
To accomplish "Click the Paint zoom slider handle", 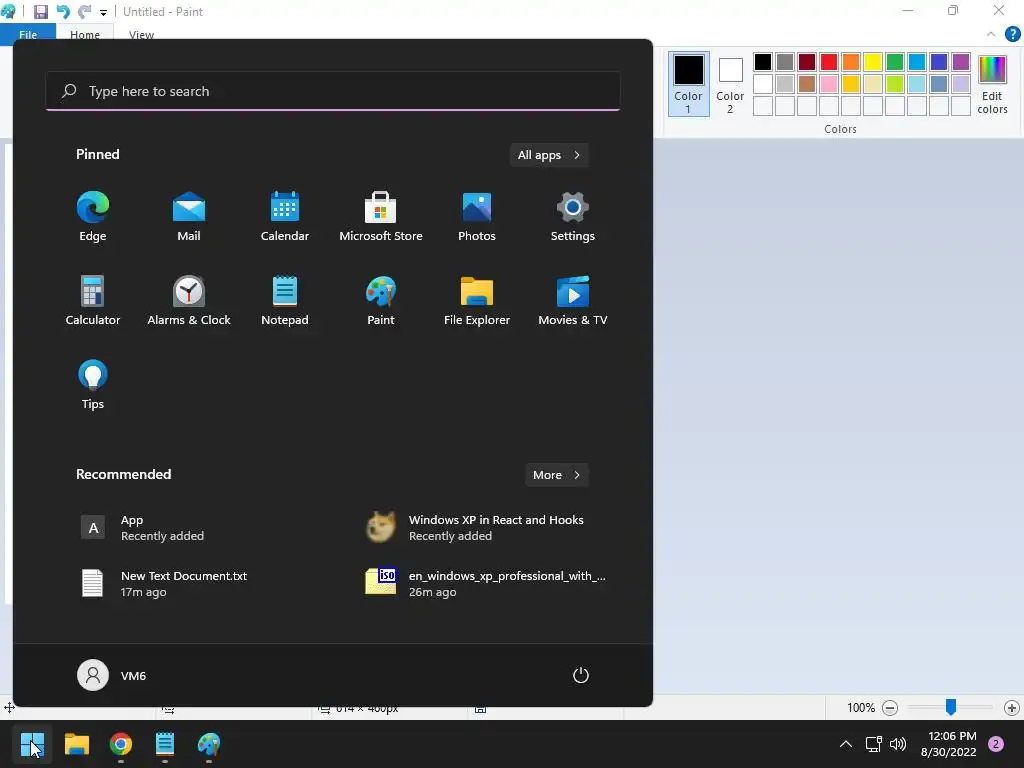I will point(951,707).
